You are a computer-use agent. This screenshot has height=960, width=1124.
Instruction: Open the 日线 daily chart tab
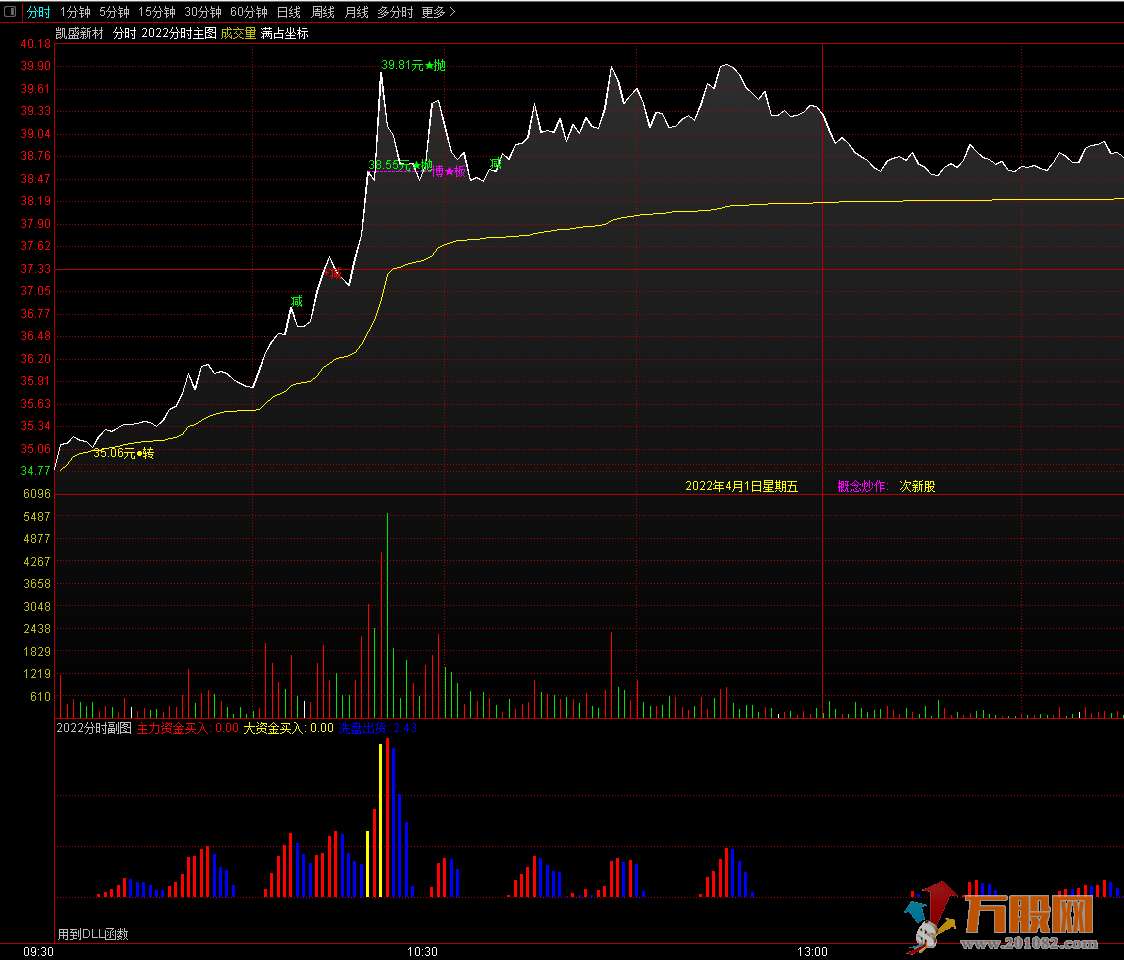click(x=289, y=12)
